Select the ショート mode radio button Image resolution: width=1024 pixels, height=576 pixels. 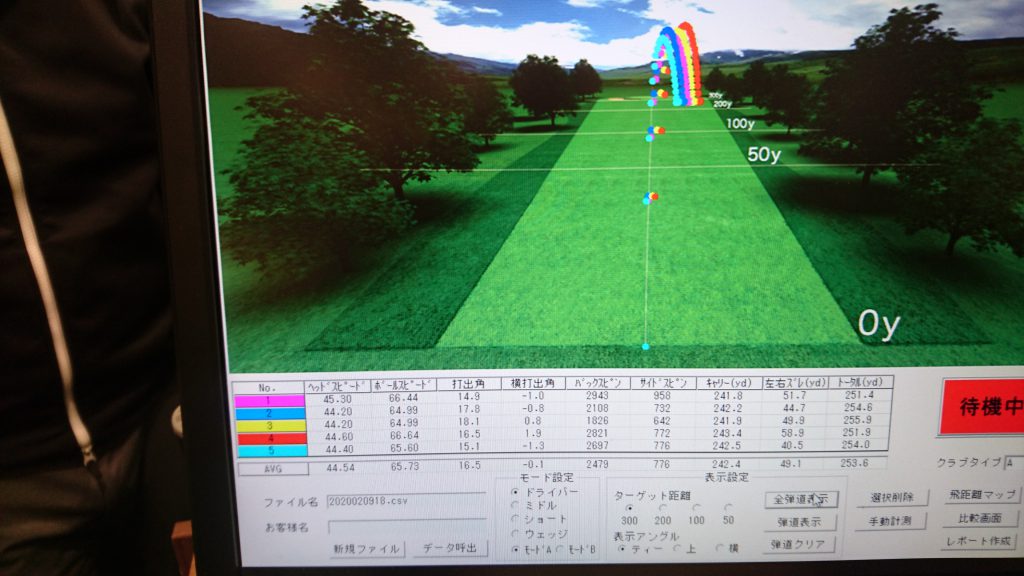(515, 519)
